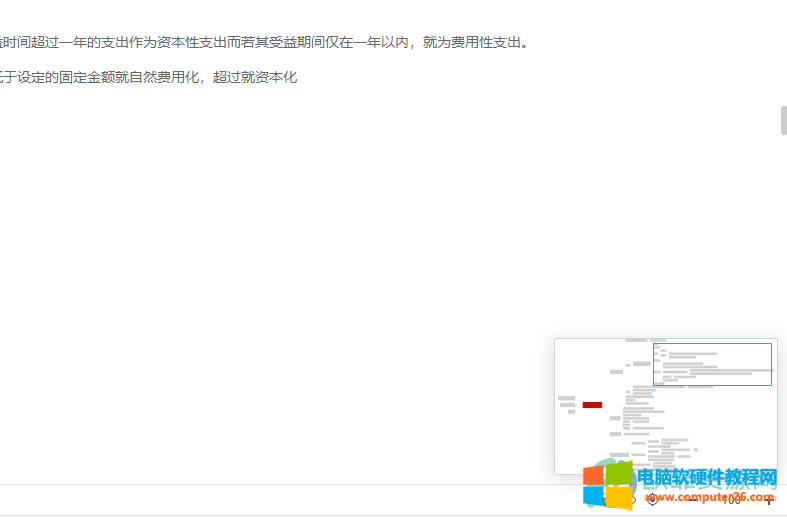Click the green viewport box in minimap
The width and height of the screenshot is (787, 517).
coord(712,364)
